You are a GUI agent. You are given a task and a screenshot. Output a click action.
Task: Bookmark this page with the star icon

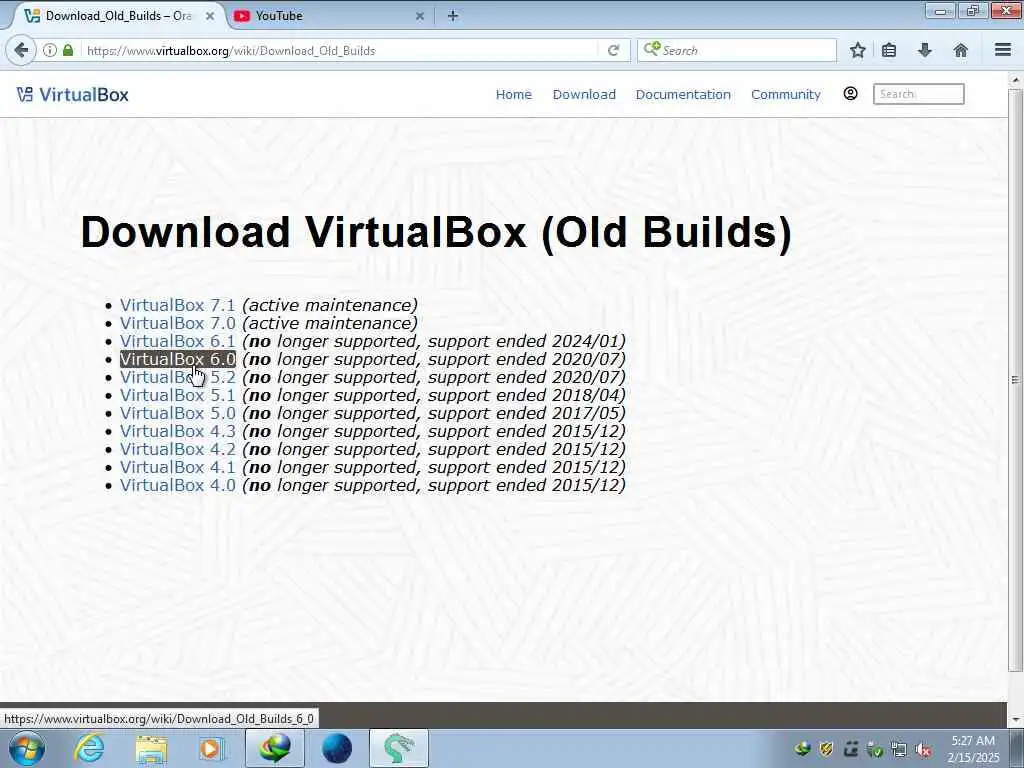point(857,50)
